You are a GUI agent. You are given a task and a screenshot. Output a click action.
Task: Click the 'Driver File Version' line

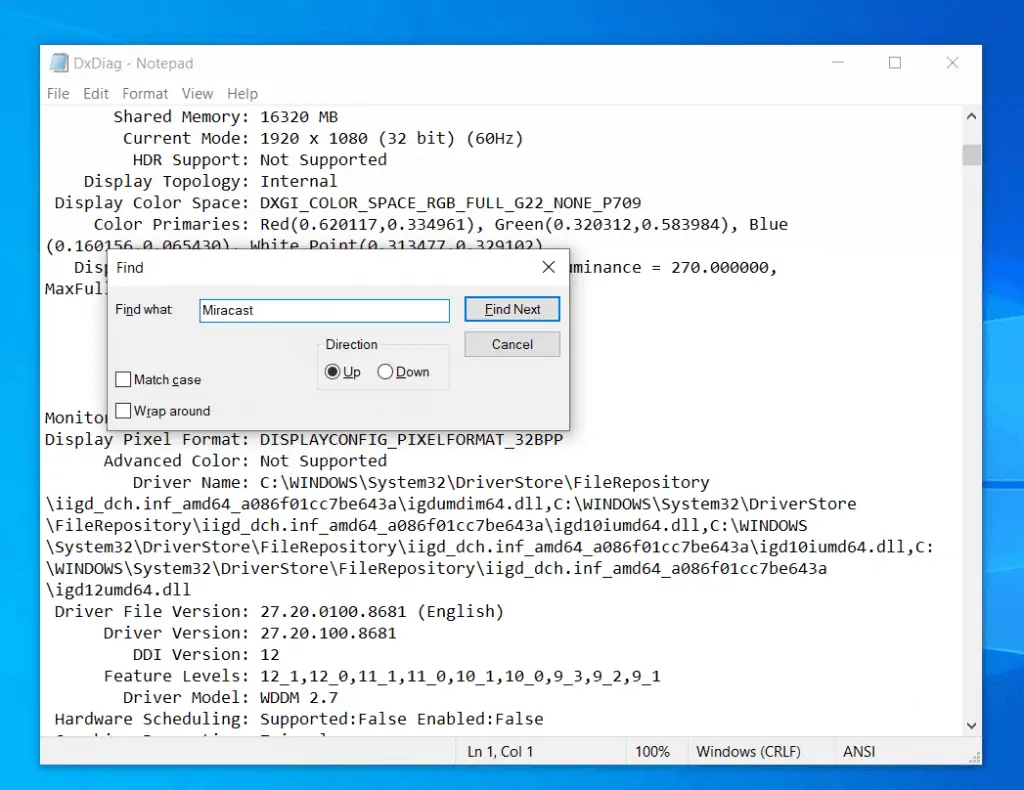click(279, 612)
